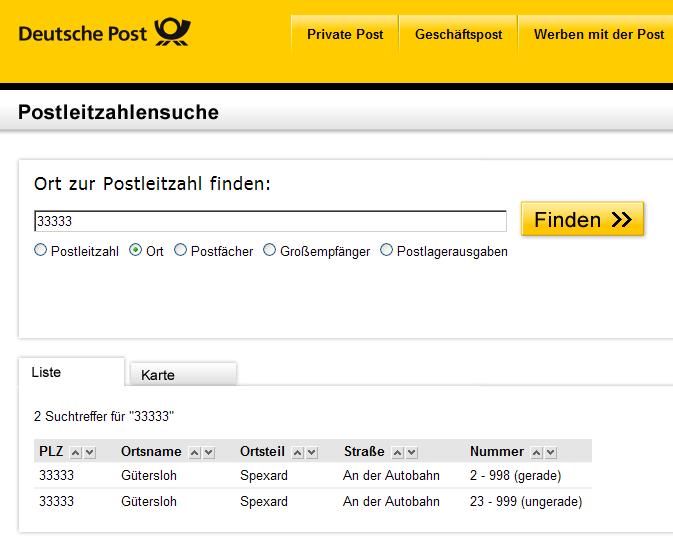Sort PLZ column descending

(x=89, y=453)
